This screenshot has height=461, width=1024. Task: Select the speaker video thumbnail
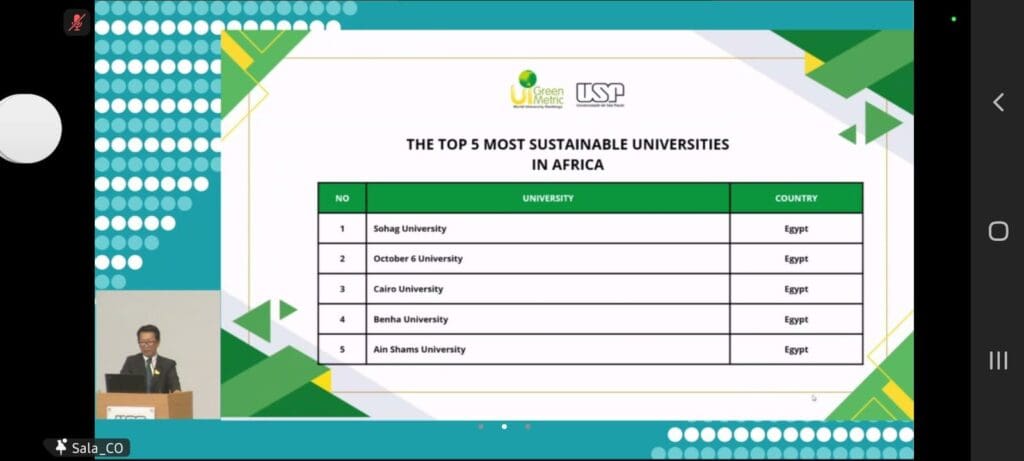point(157,355)
